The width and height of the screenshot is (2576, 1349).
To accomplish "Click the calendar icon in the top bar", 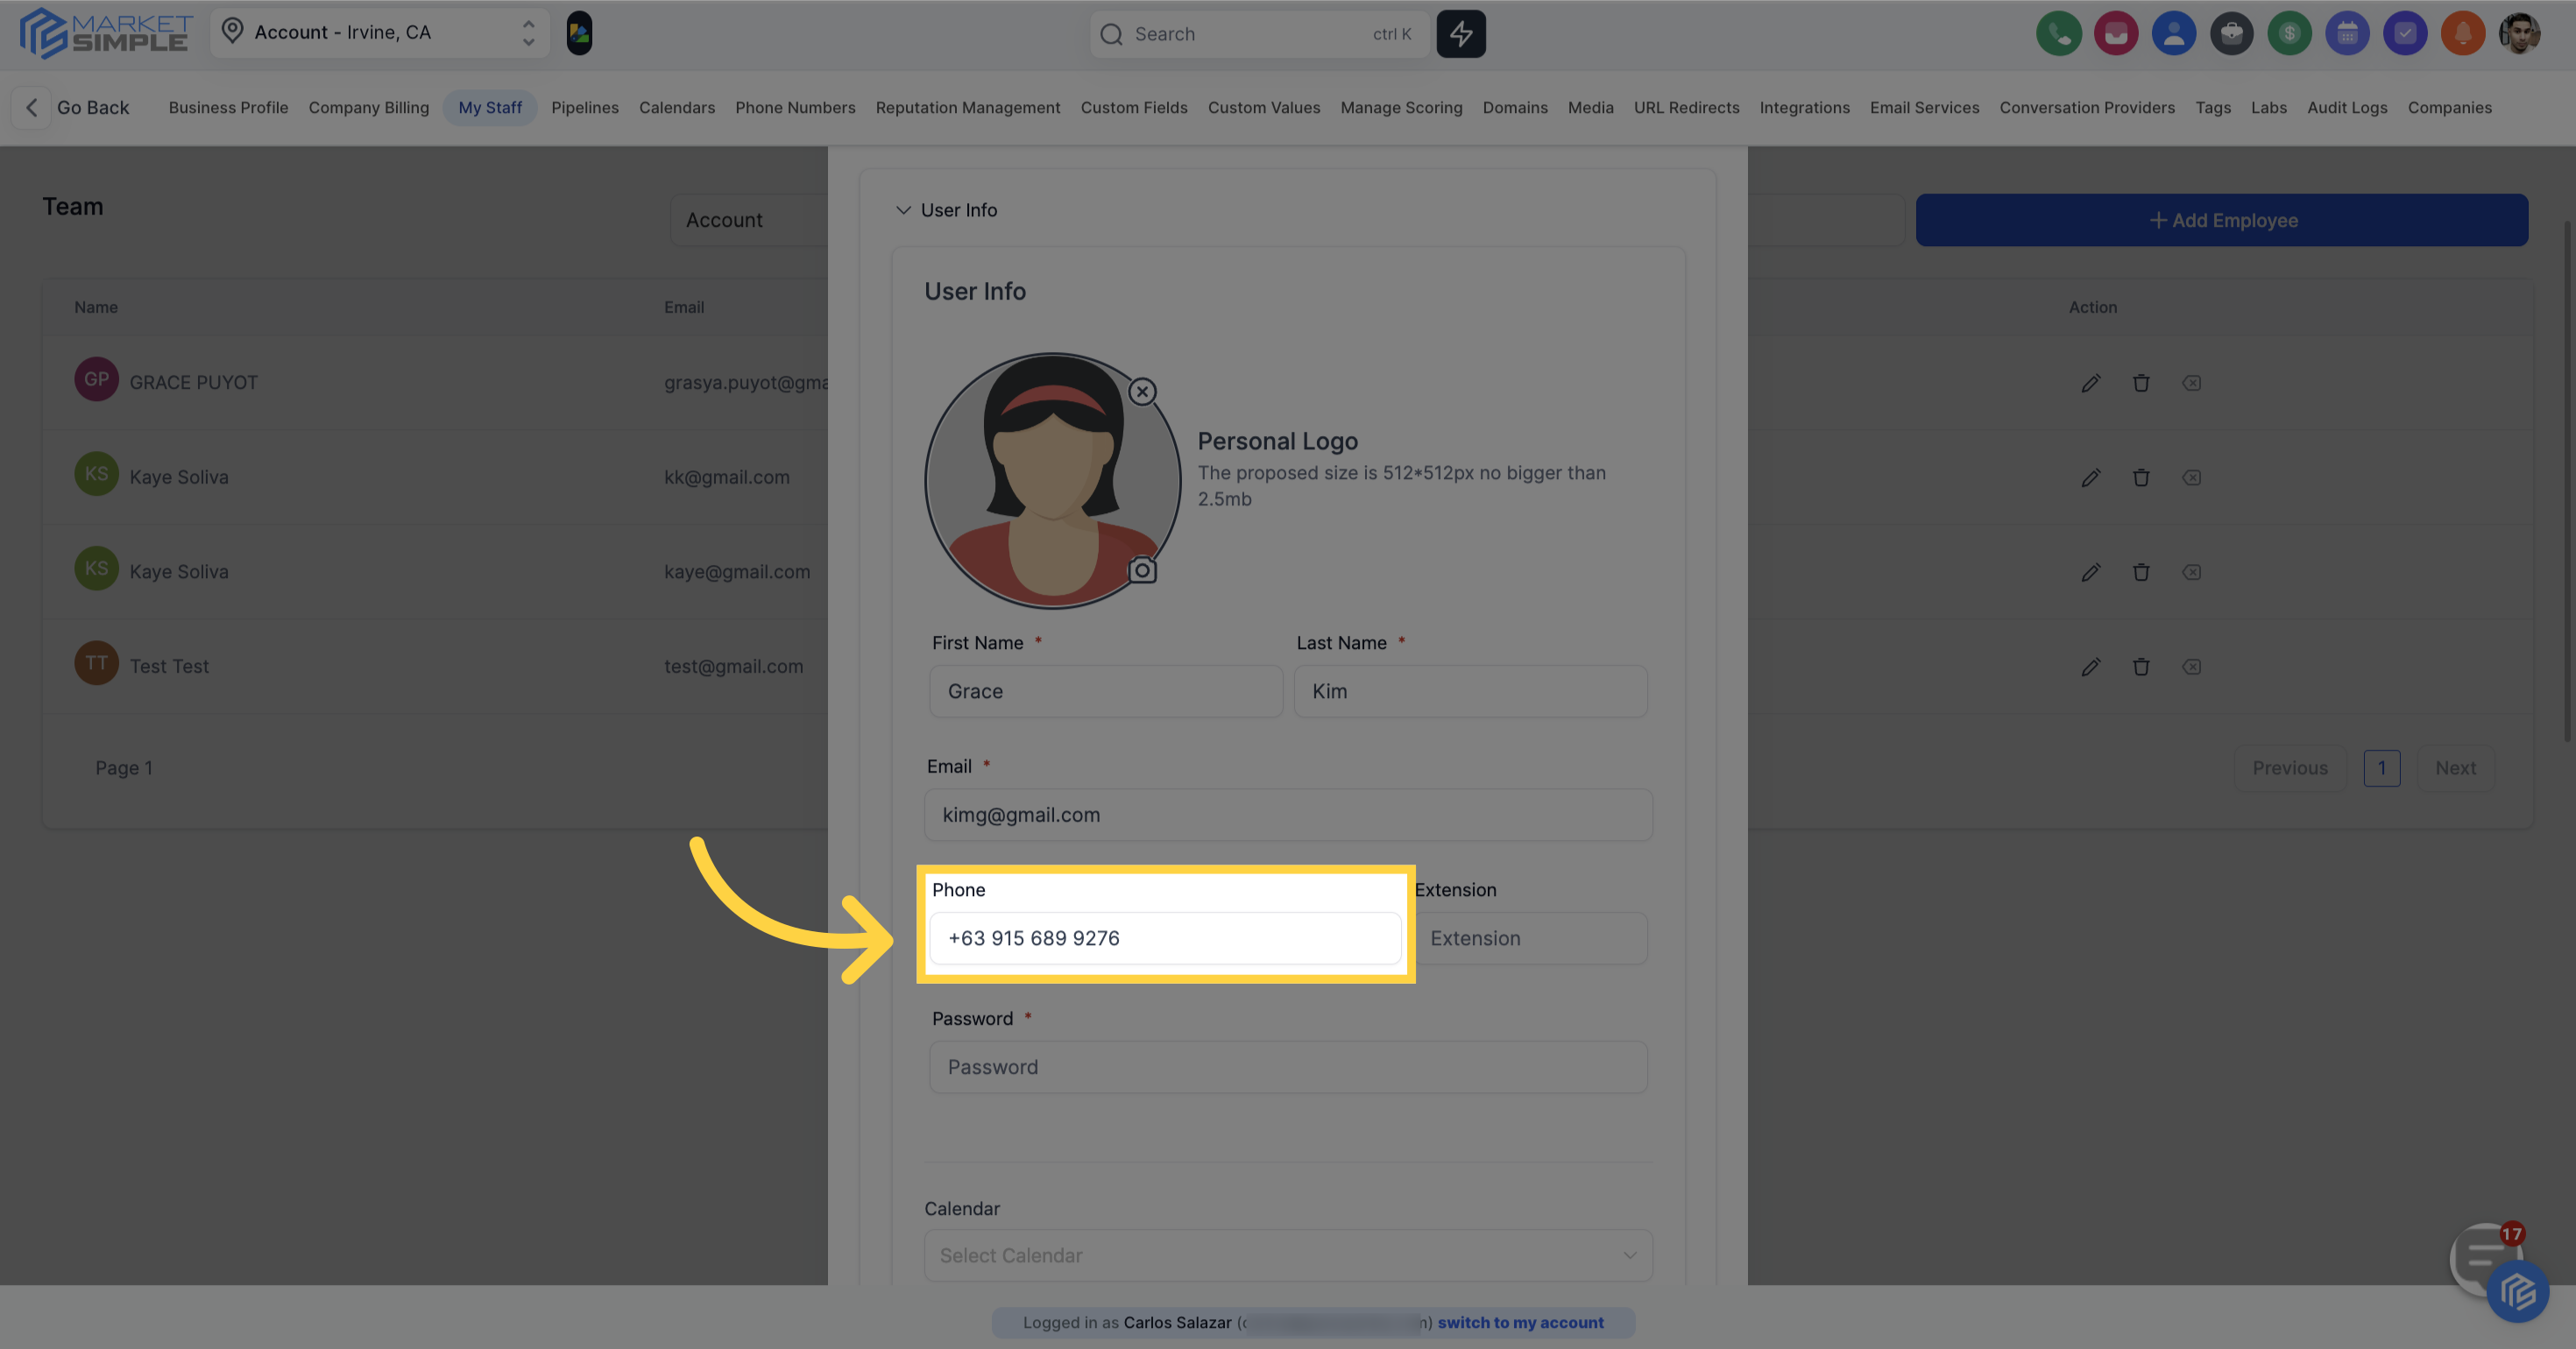I will tap(2347, 34).
